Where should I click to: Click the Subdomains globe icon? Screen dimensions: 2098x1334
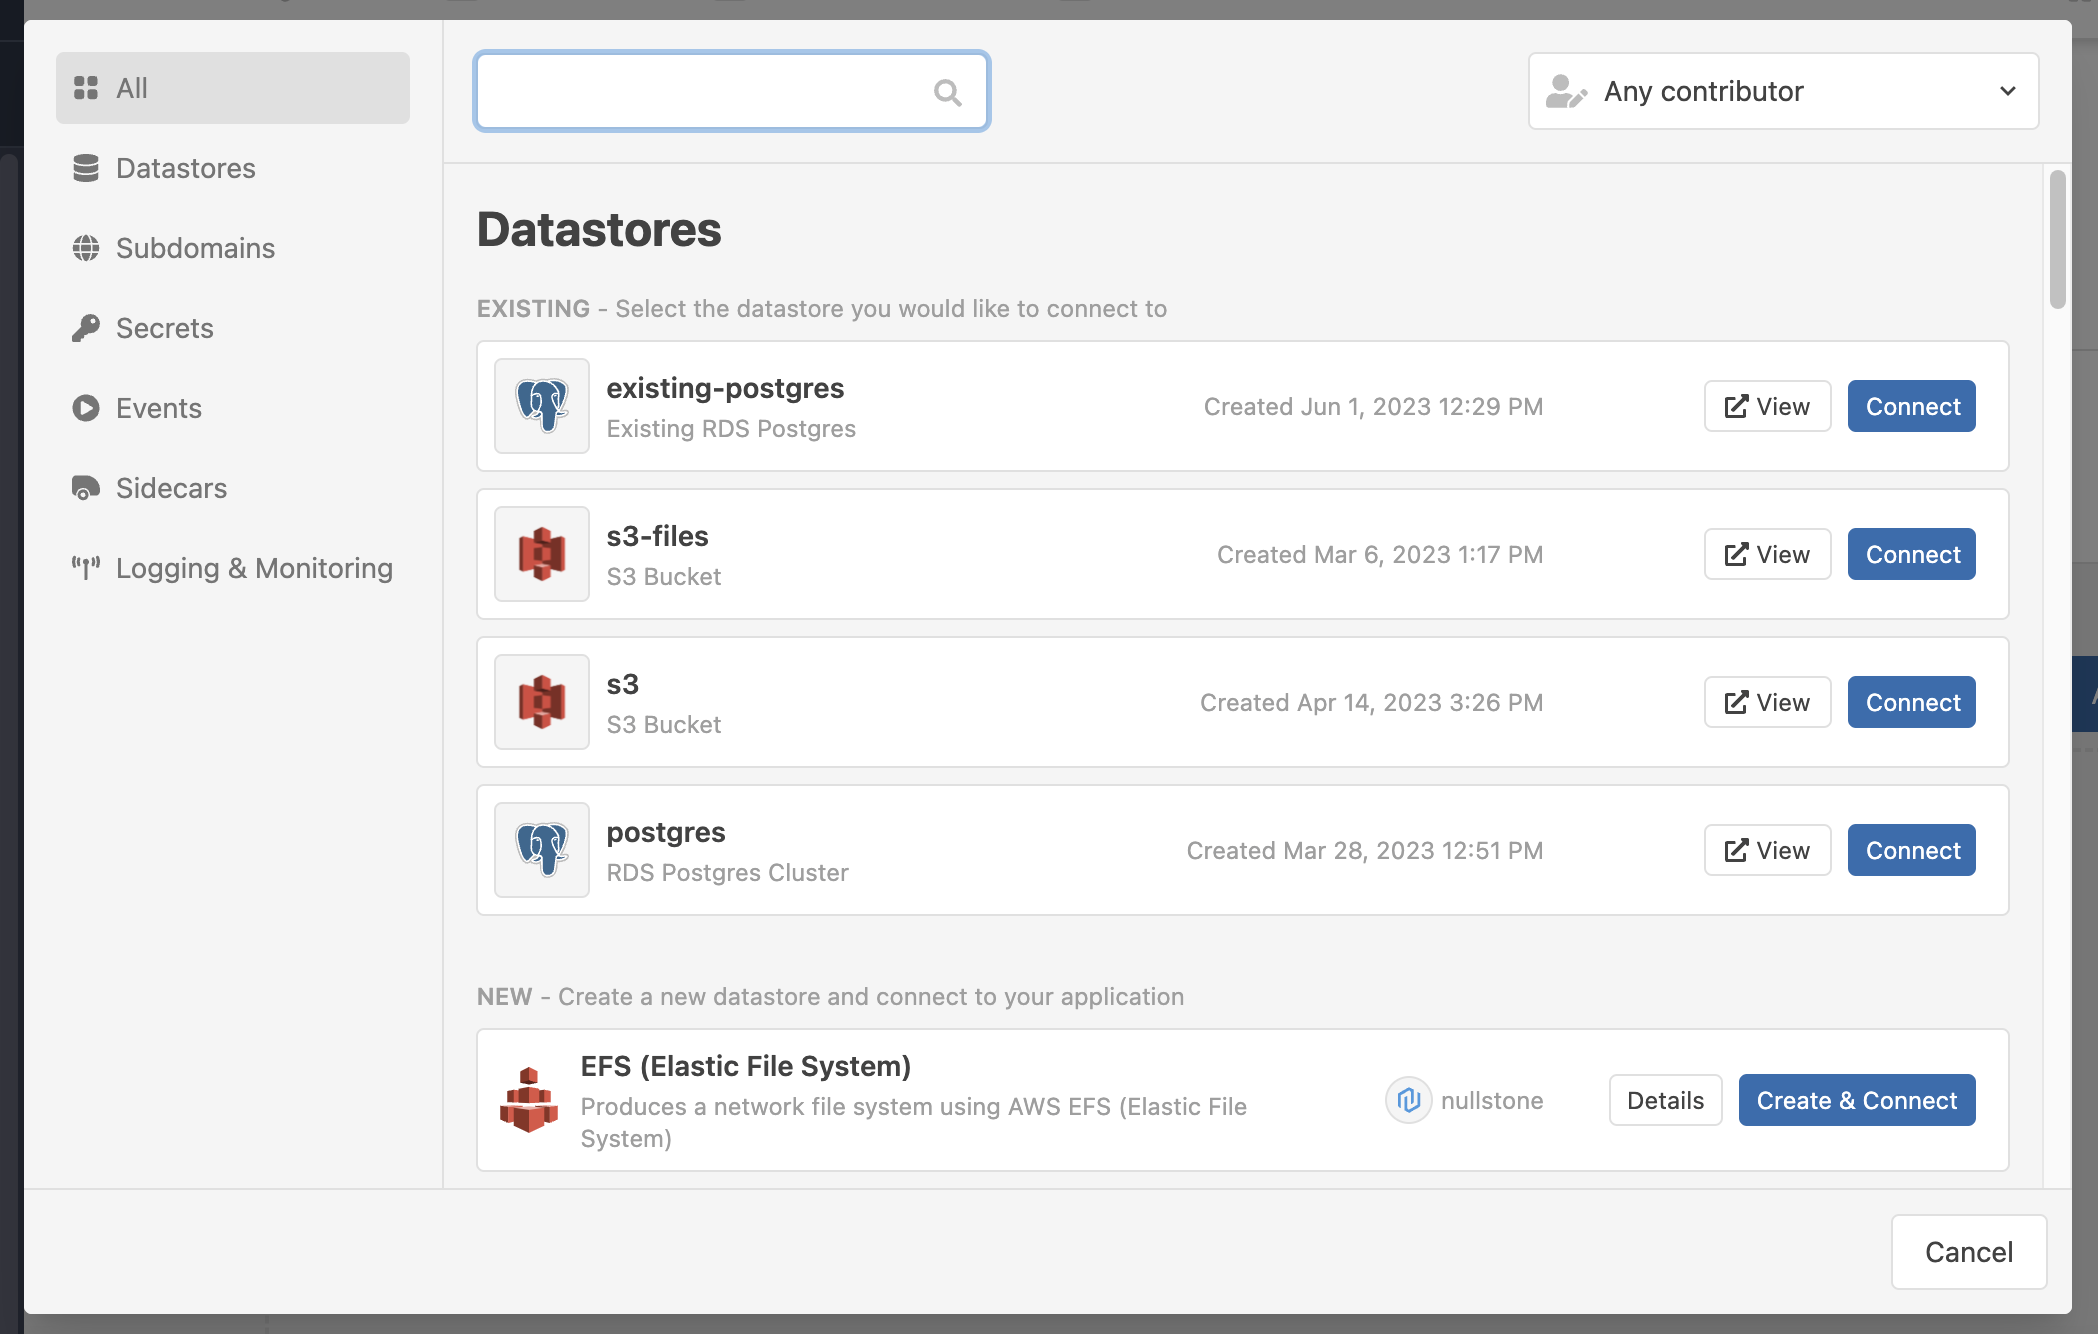tap(86, 247)
